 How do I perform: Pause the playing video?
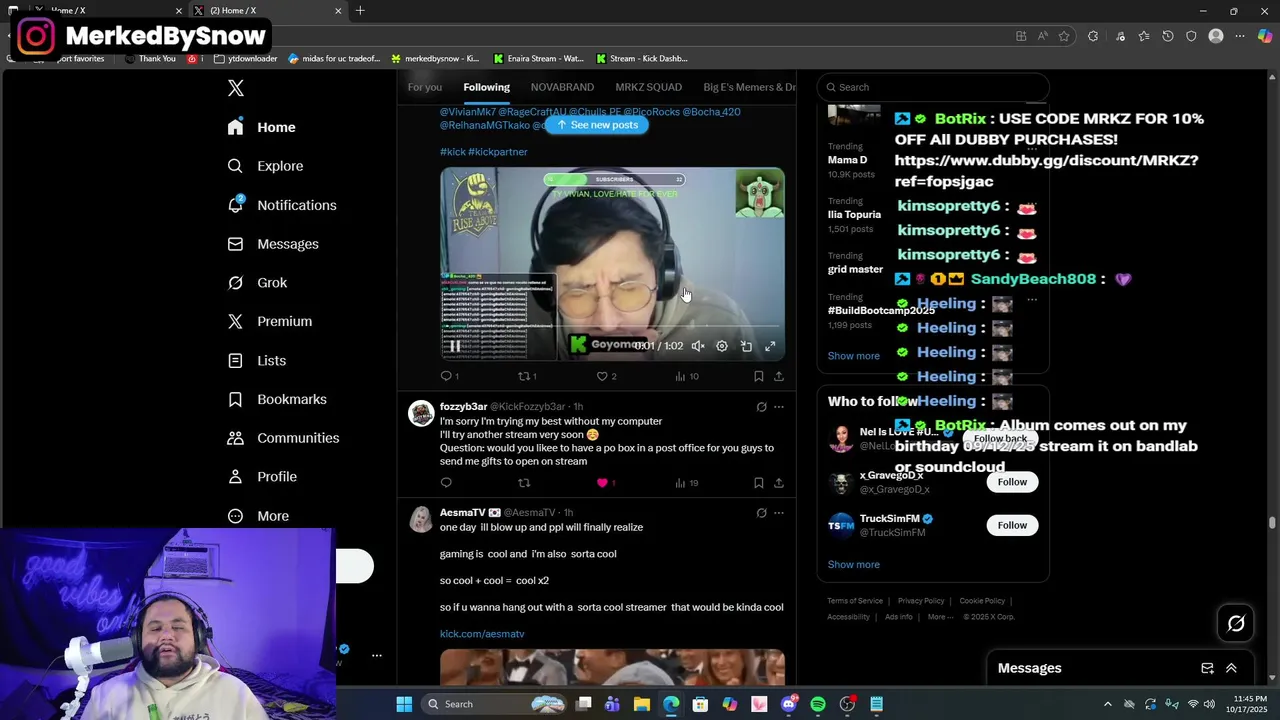click(x=454, y=346)
